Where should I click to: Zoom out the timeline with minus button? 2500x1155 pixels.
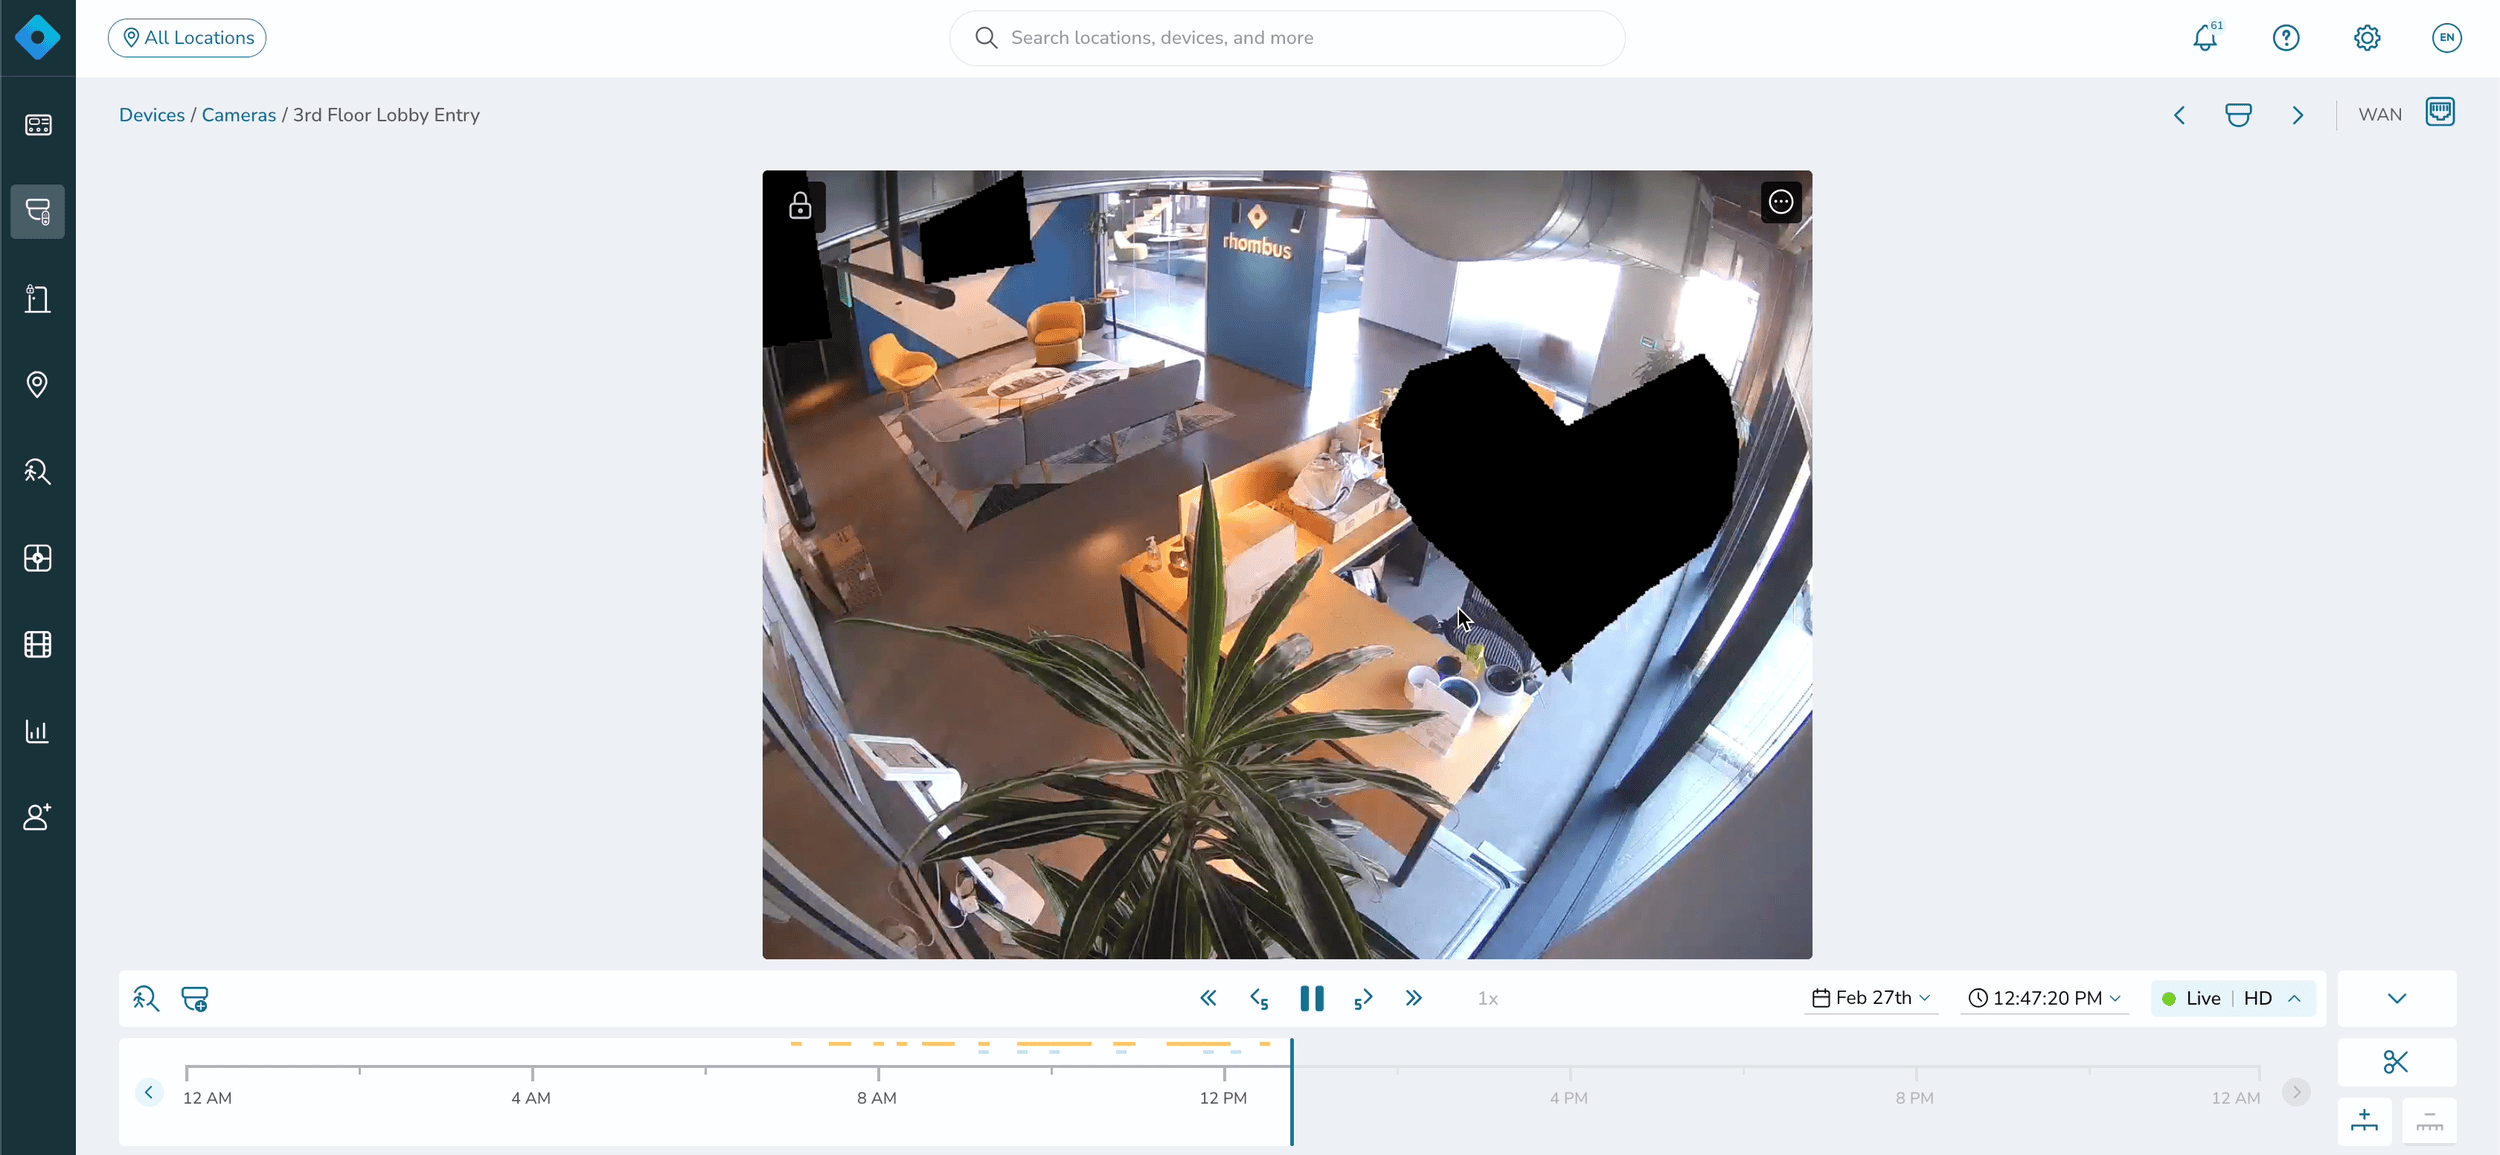(x=2430, y=1121)
